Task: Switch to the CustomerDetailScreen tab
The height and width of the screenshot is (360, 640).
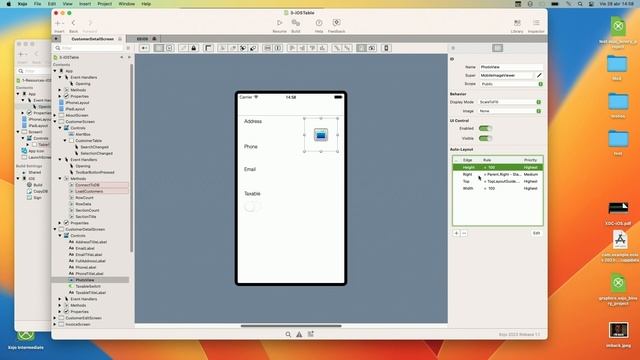Action: click(93, 39)
